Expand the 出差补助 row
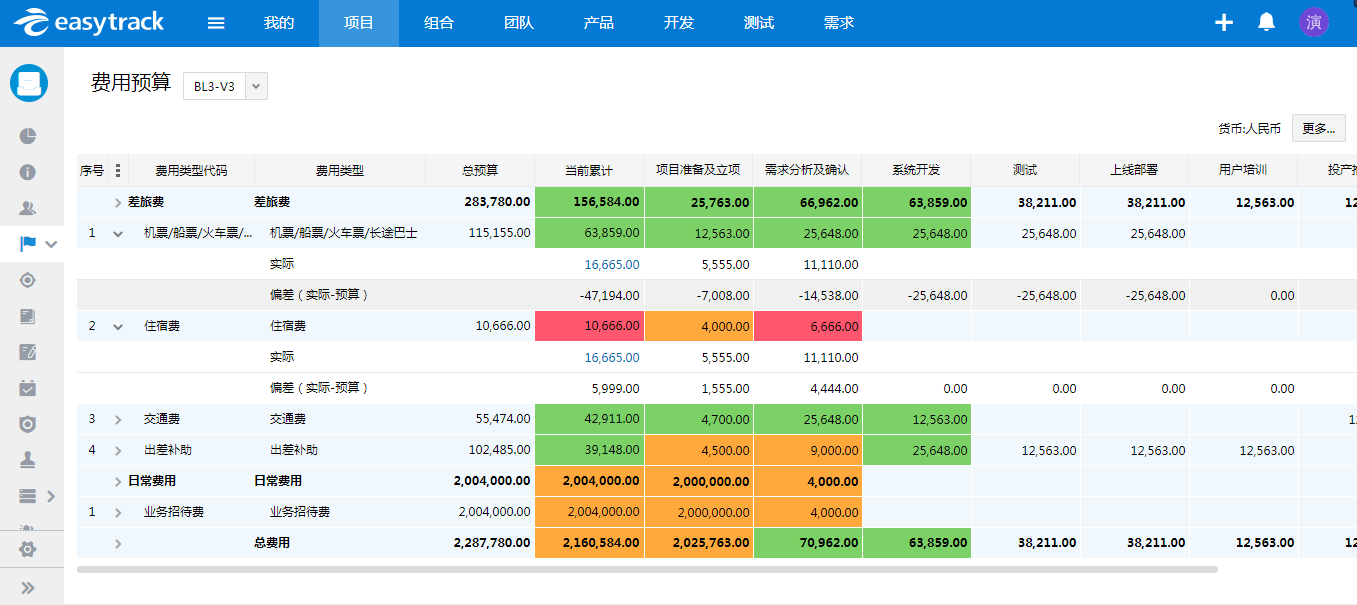 click(118, 451)
